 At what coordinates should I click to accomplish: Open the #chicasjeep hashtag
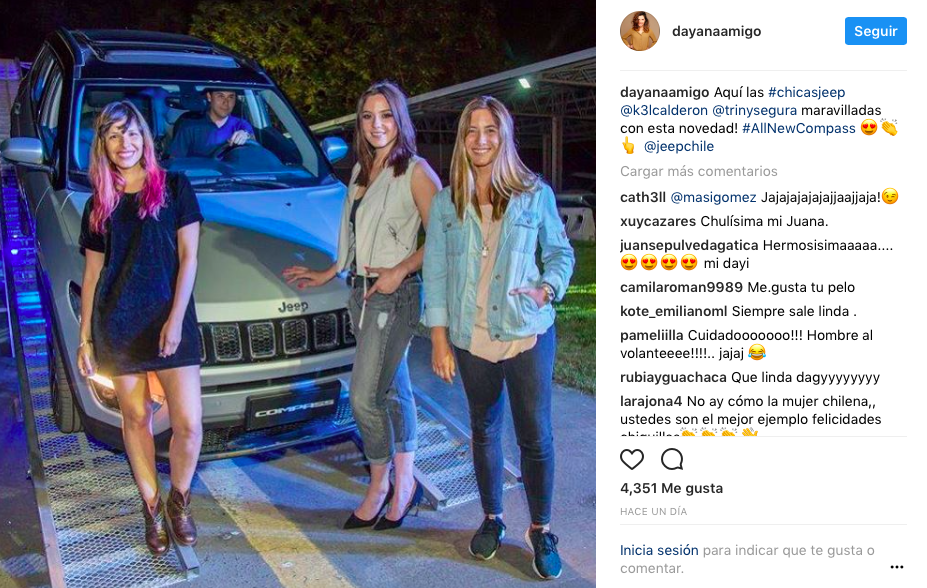pos(806,92)
